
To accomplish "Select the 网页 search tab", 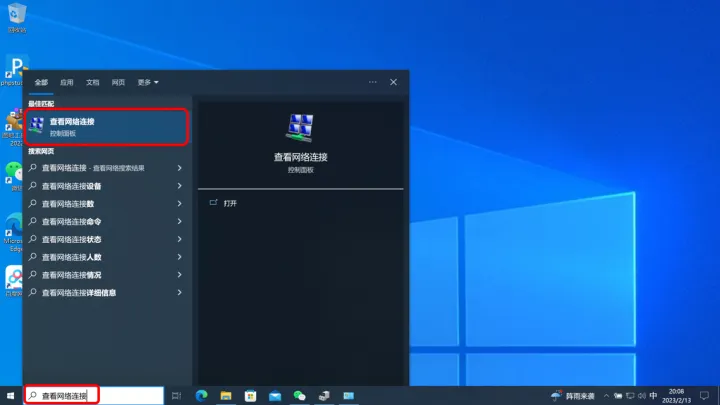I will tap(119, 82).
